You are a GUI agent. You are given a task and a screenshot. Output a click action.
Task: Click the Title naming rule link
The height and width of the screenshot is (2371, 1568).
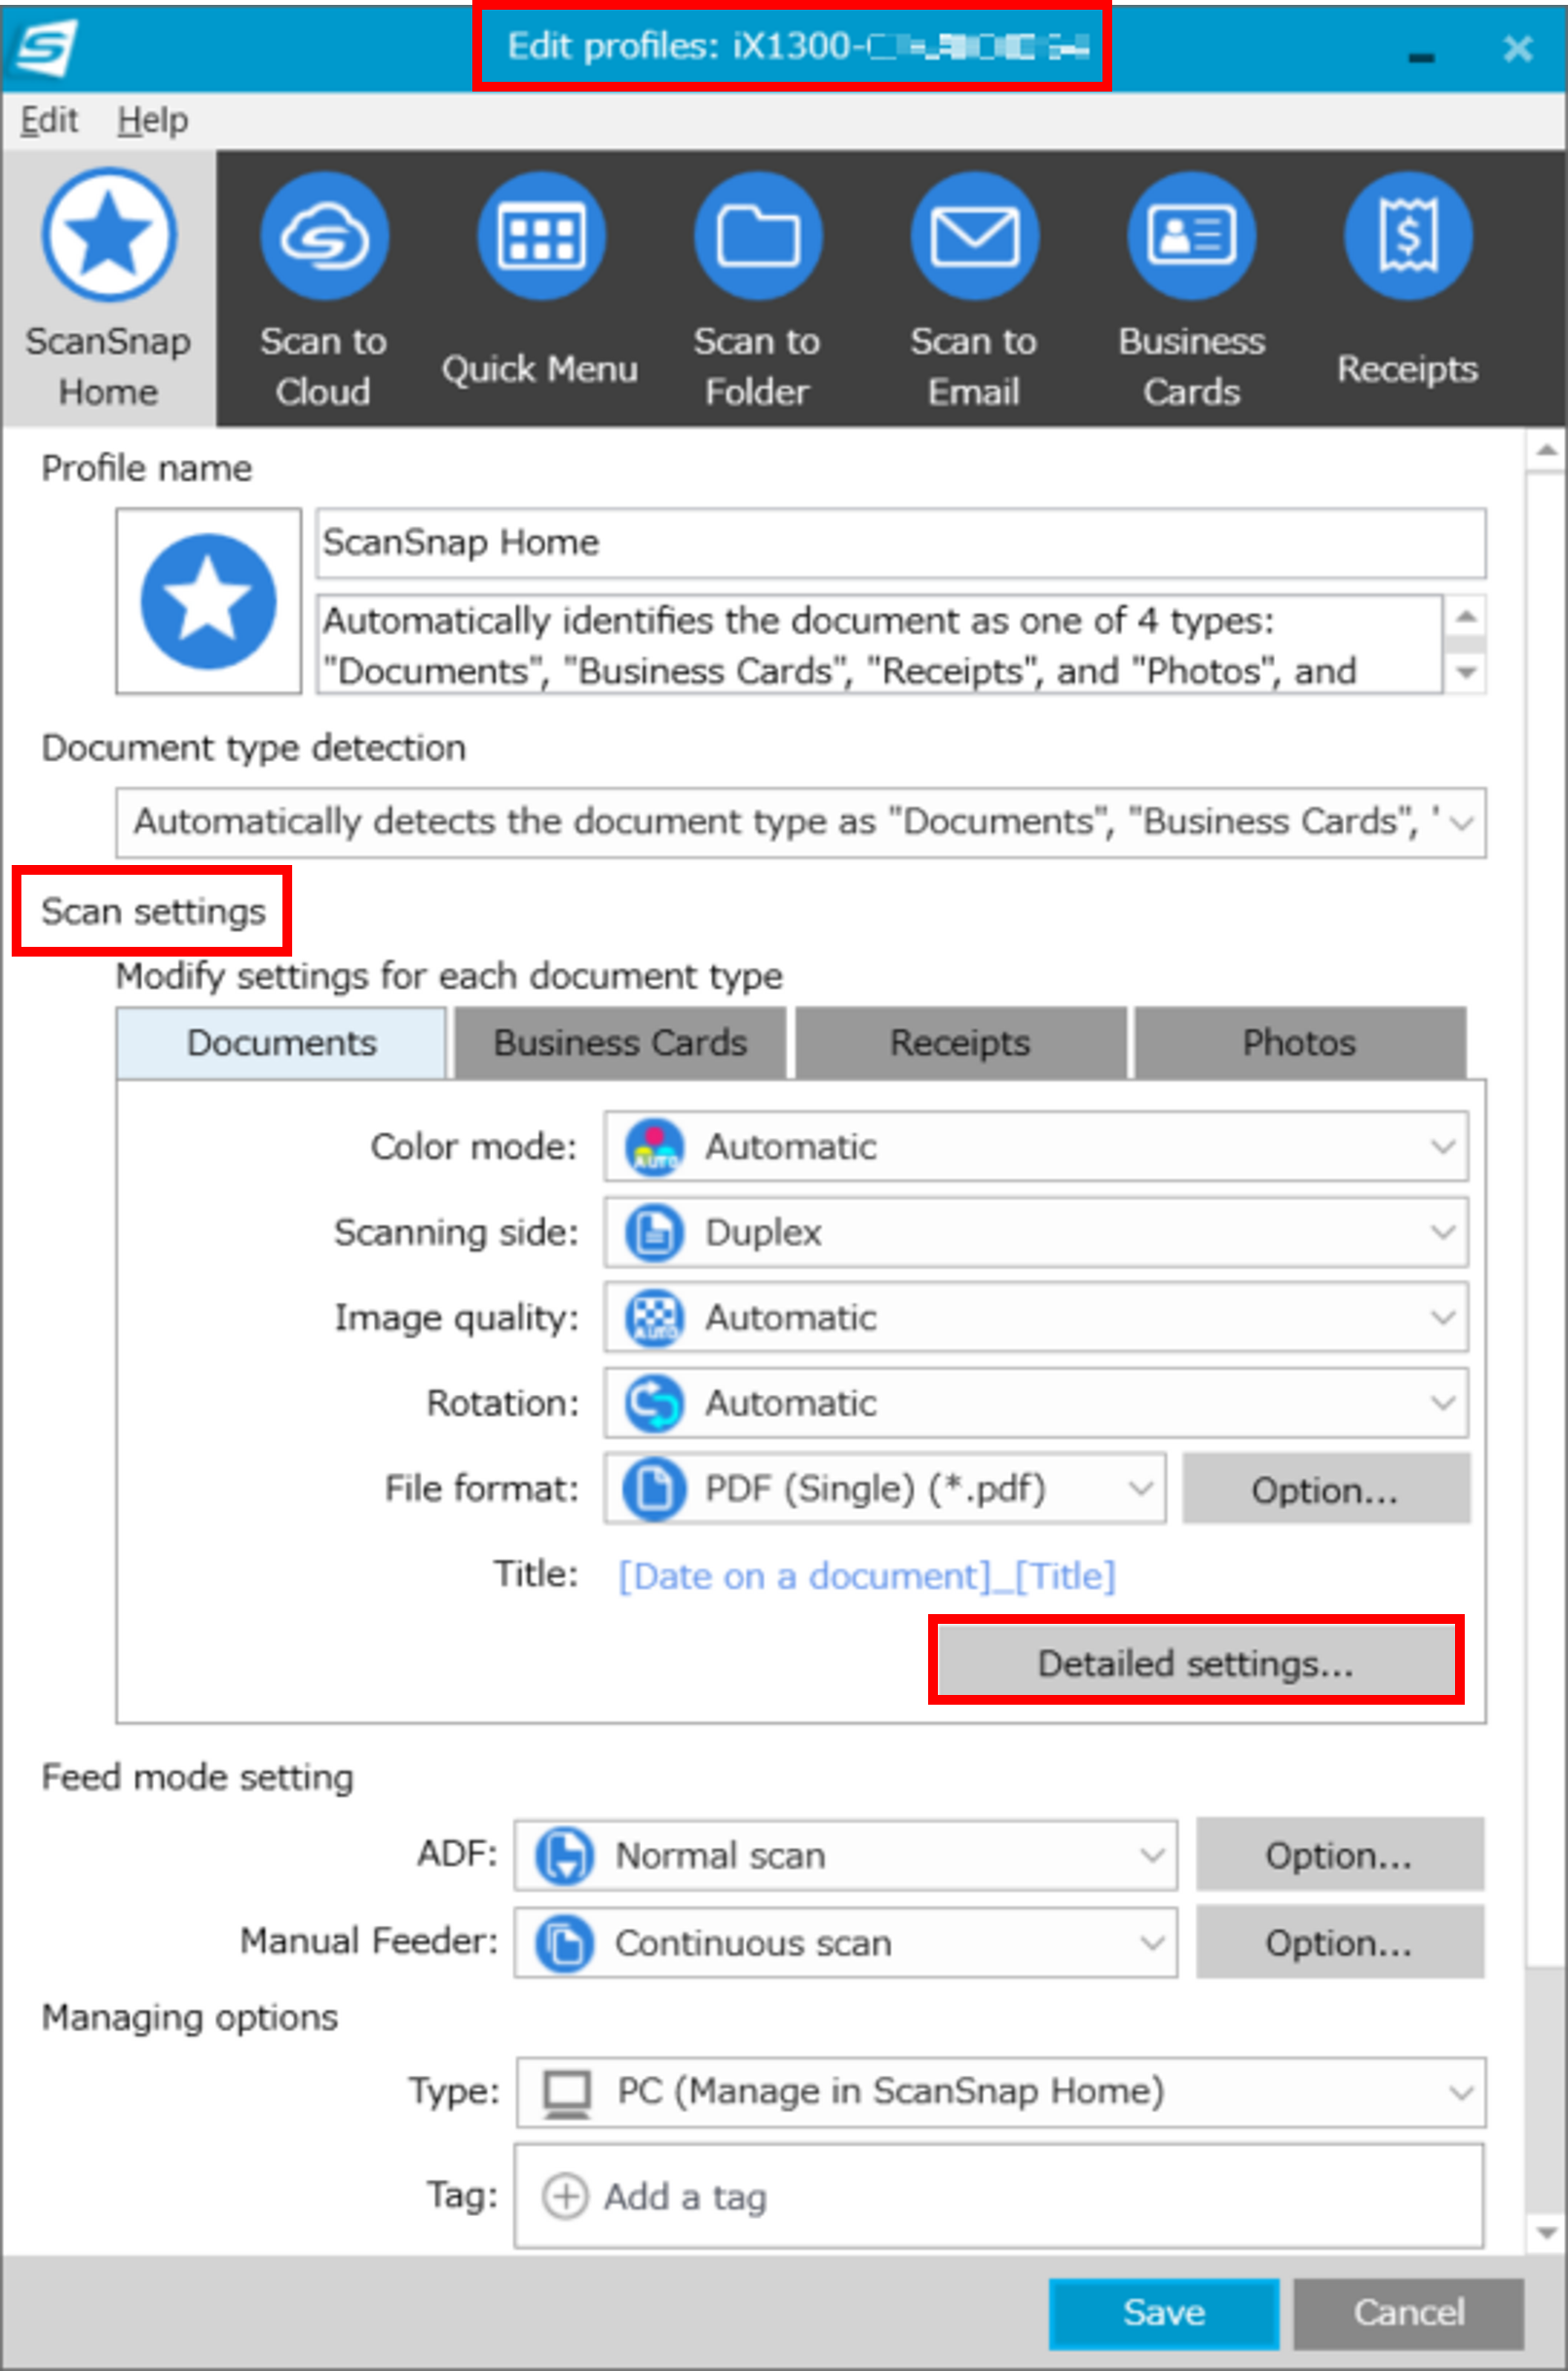tap(866, 1577)
